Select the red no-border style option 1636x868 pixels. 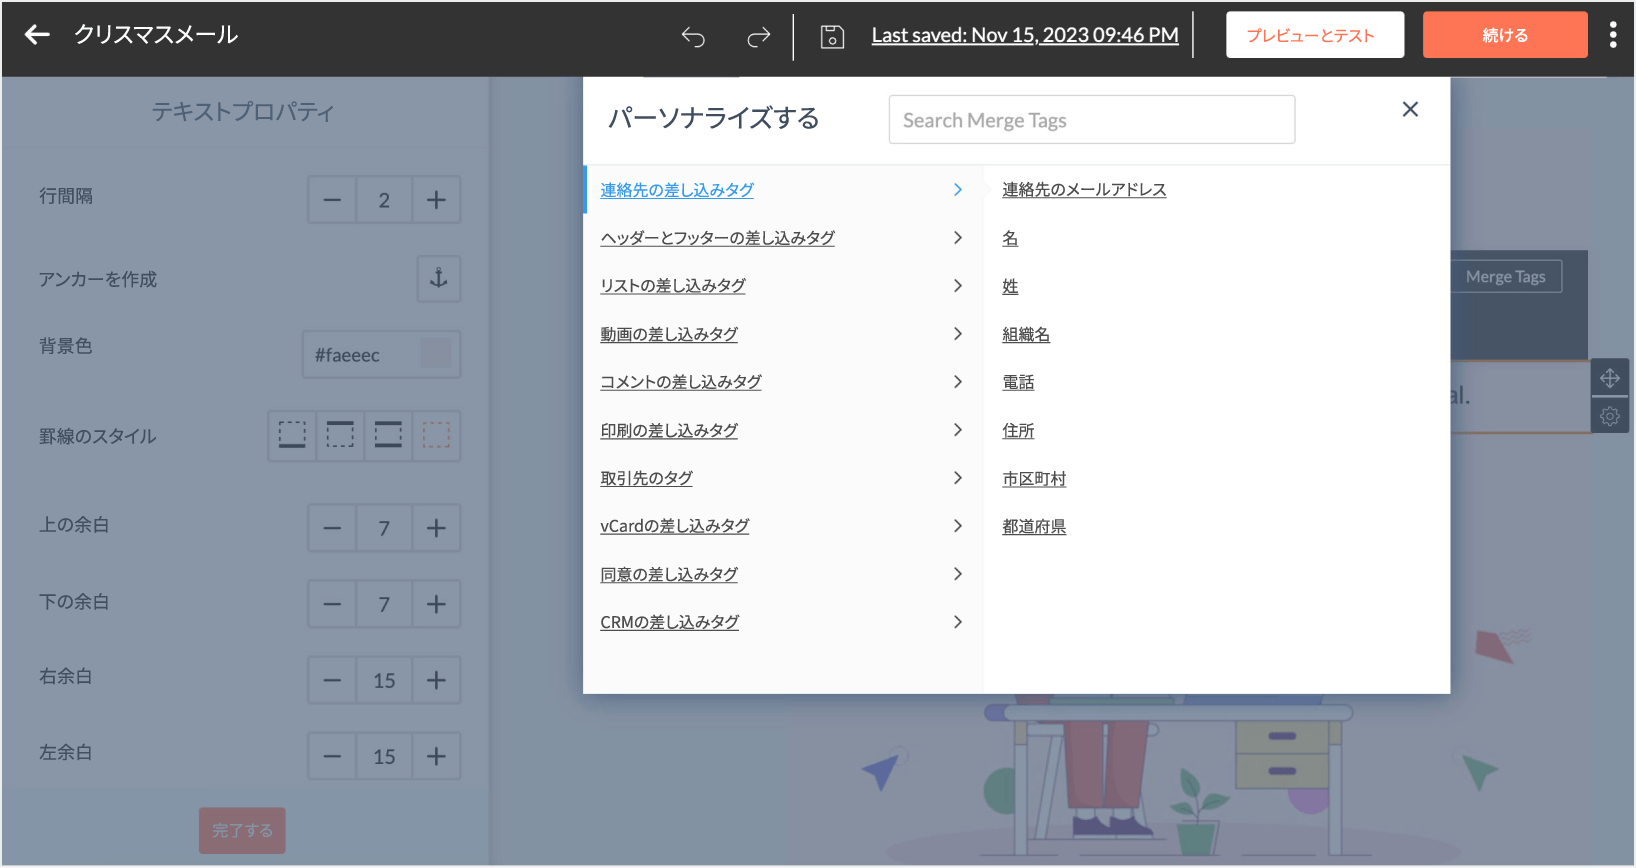point(436,435)
